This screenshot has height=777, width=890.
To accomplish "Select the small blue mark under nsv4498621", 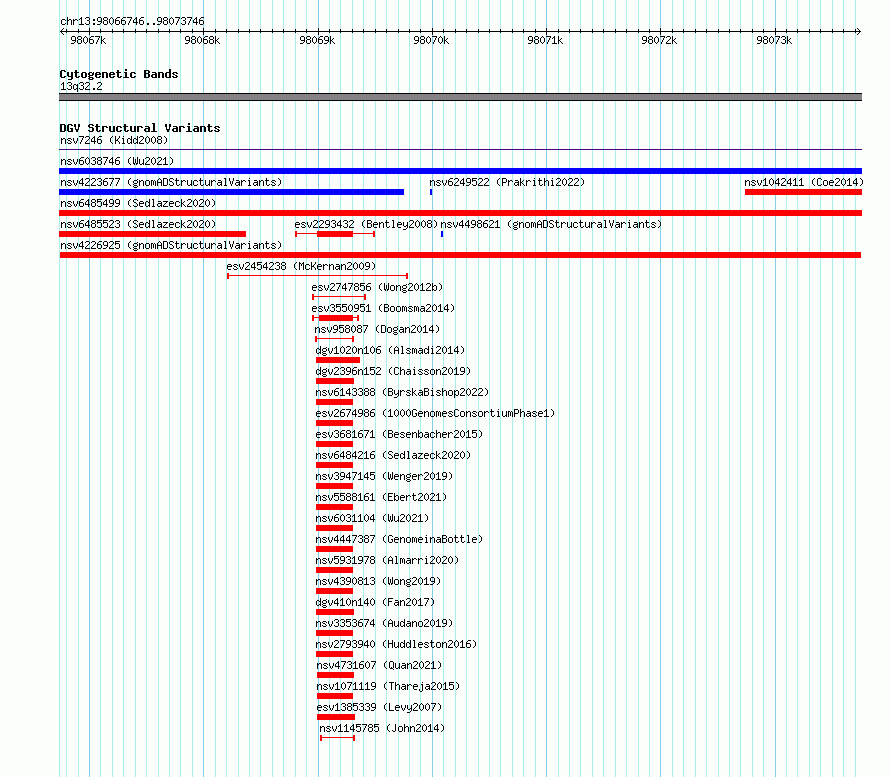I will [x=442, y=234].
